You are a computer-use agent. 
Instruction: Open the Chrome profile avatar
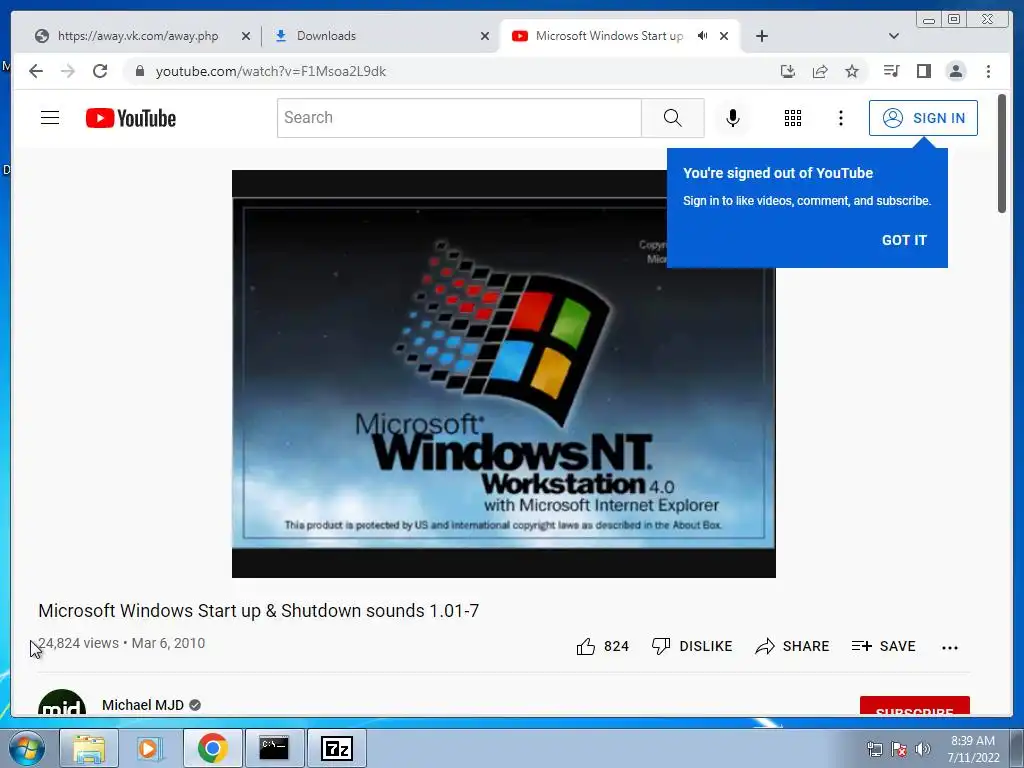click(x=955, y=71)
